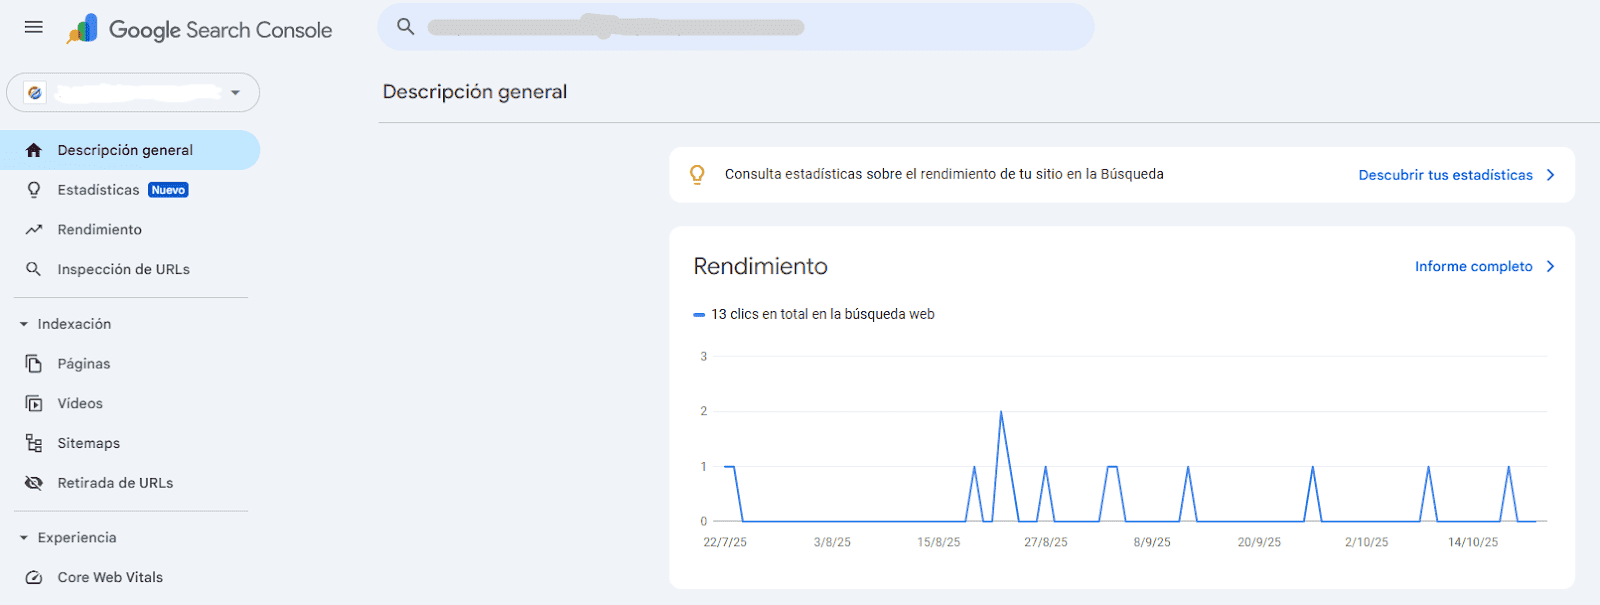The image size is (1600, 605).
Task: Click the 8/9/25 date label on chart
Action: pyautogui.click(x=1152, y=542)
